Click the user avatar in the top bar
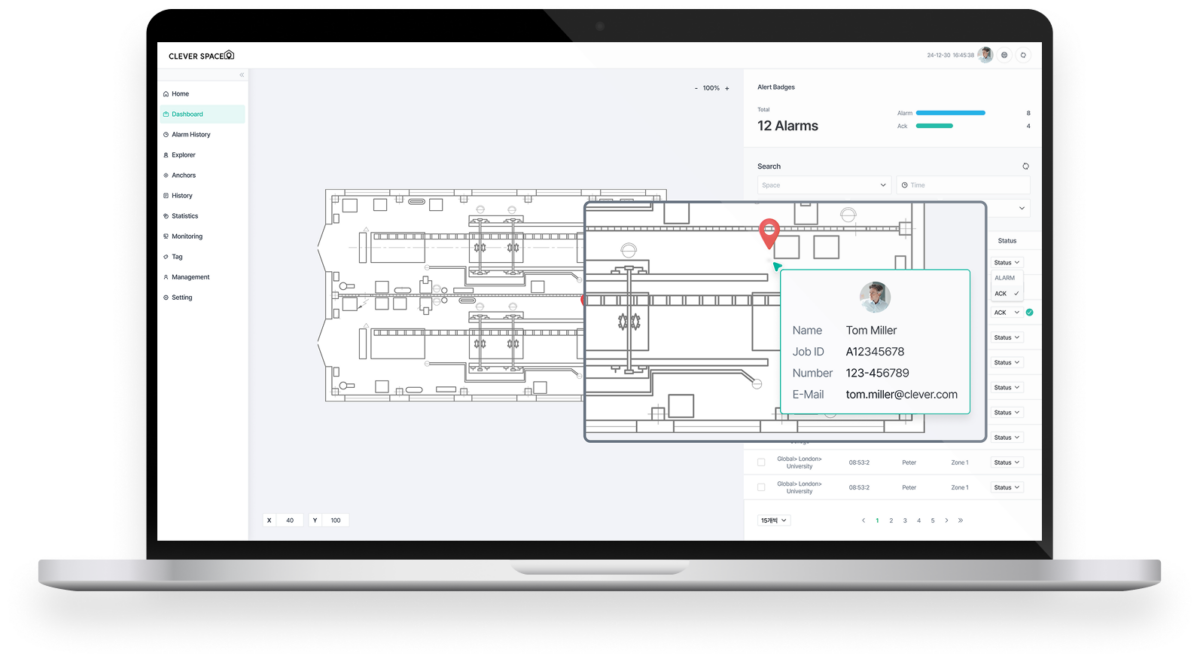 [x=985, y=55]
